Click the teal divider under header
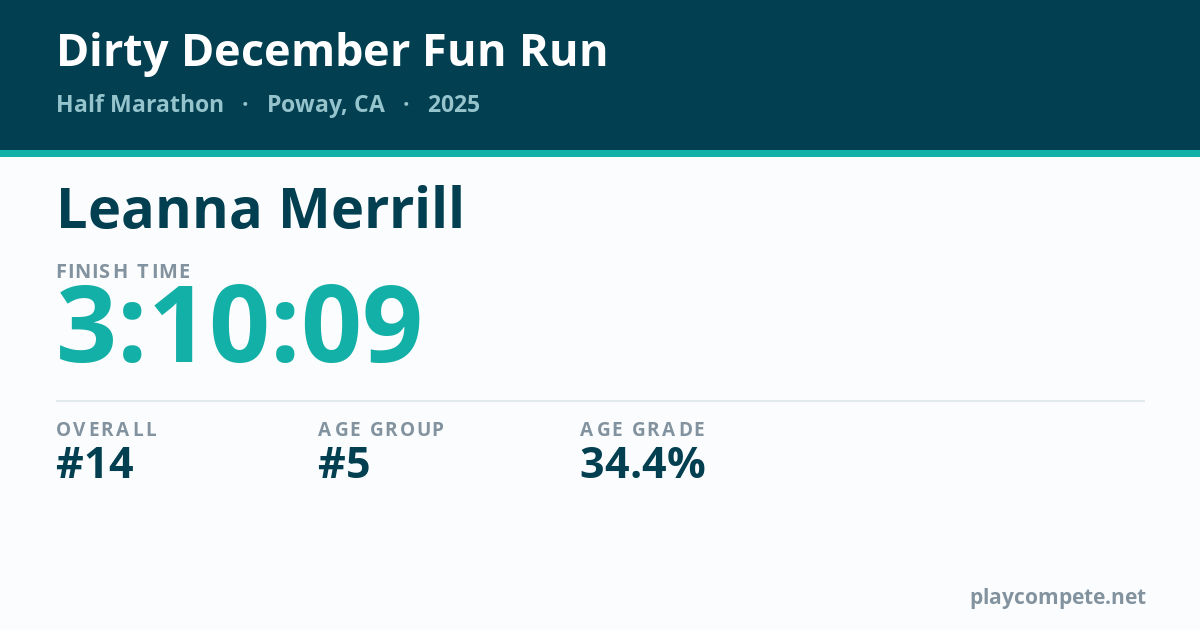Viewport: 1200px width, 630px height. [600, 154]
